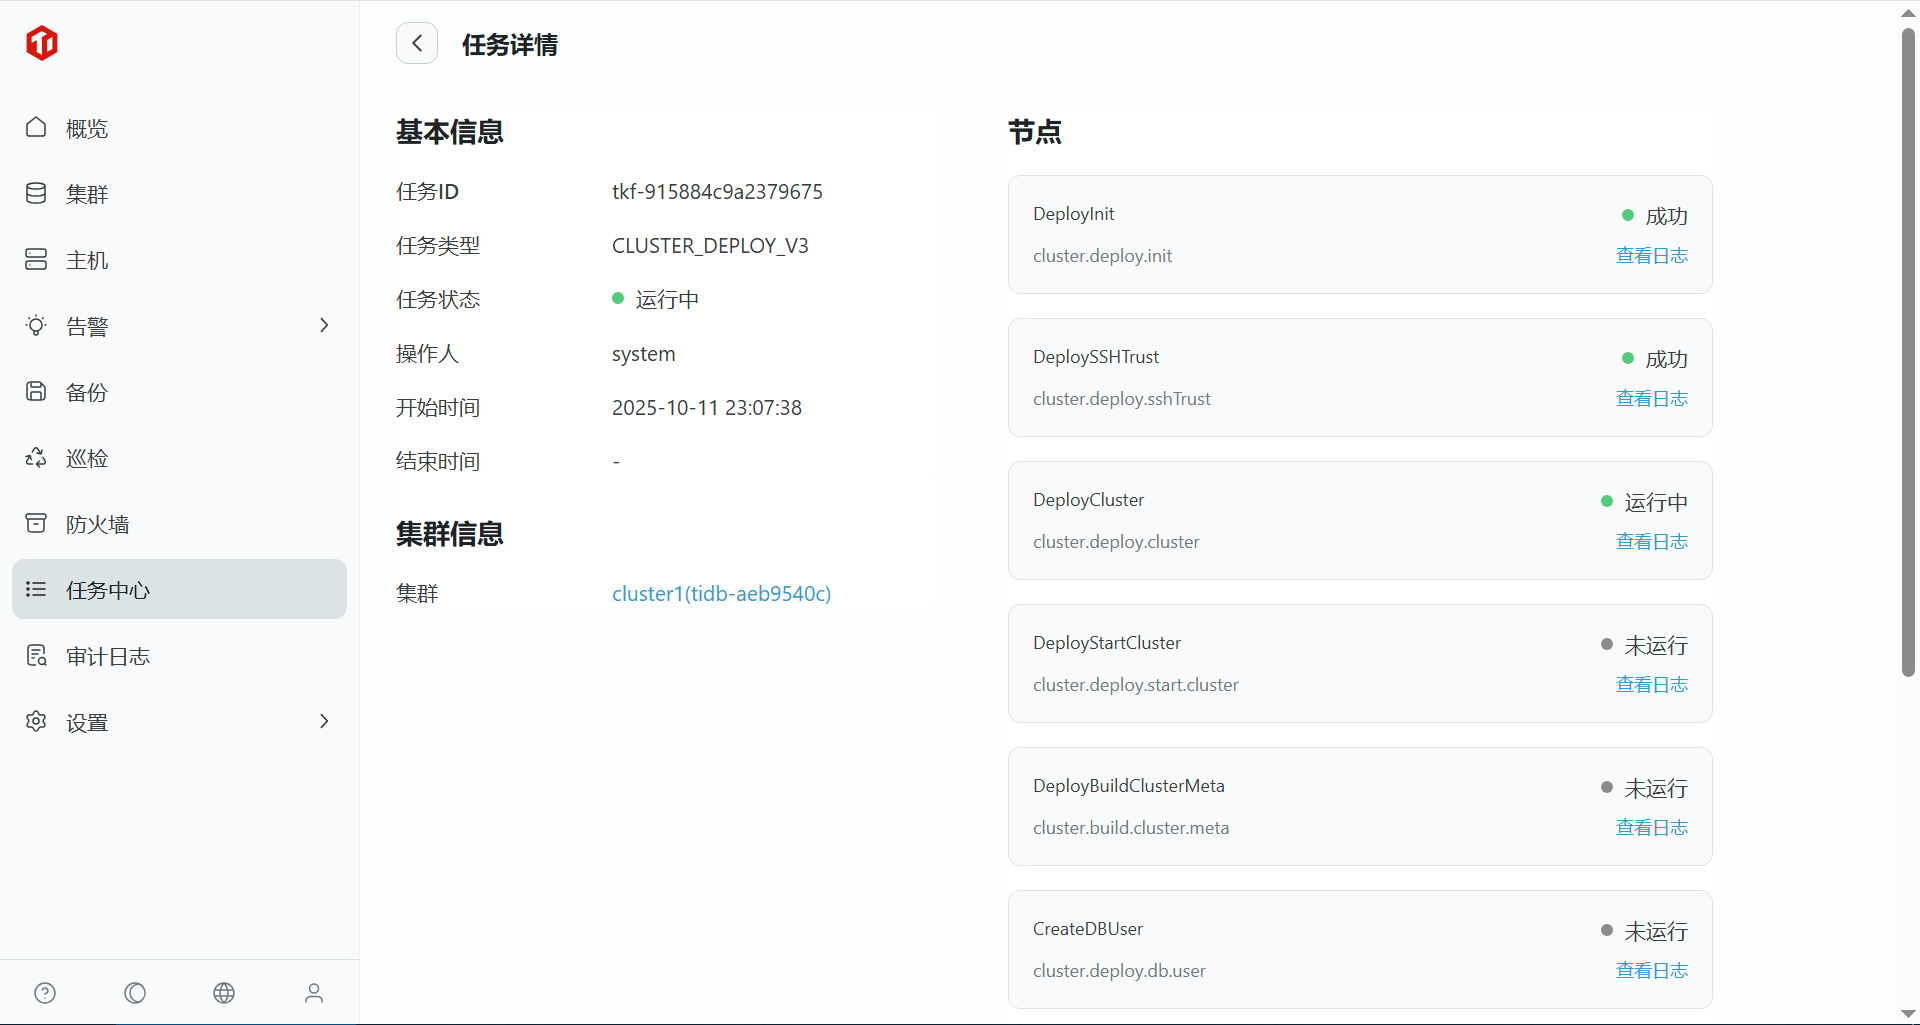Open the cluster1(tidb-aeb9540c) link
The image size is (1920, 1025).
click(x=721, y=594)
